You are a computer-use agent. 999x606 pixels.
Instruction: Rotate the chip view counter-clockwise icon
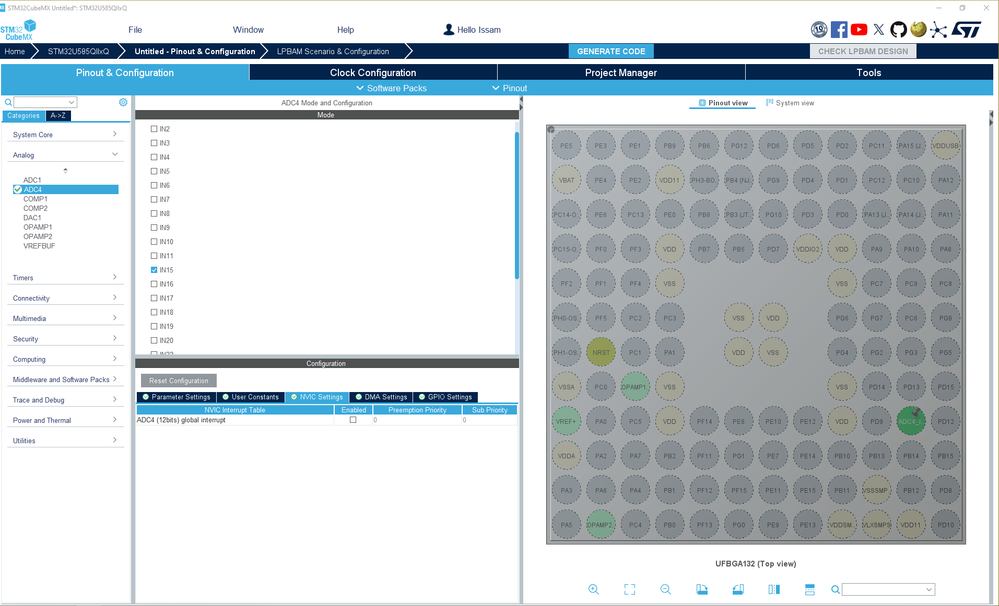click(738, 589)
